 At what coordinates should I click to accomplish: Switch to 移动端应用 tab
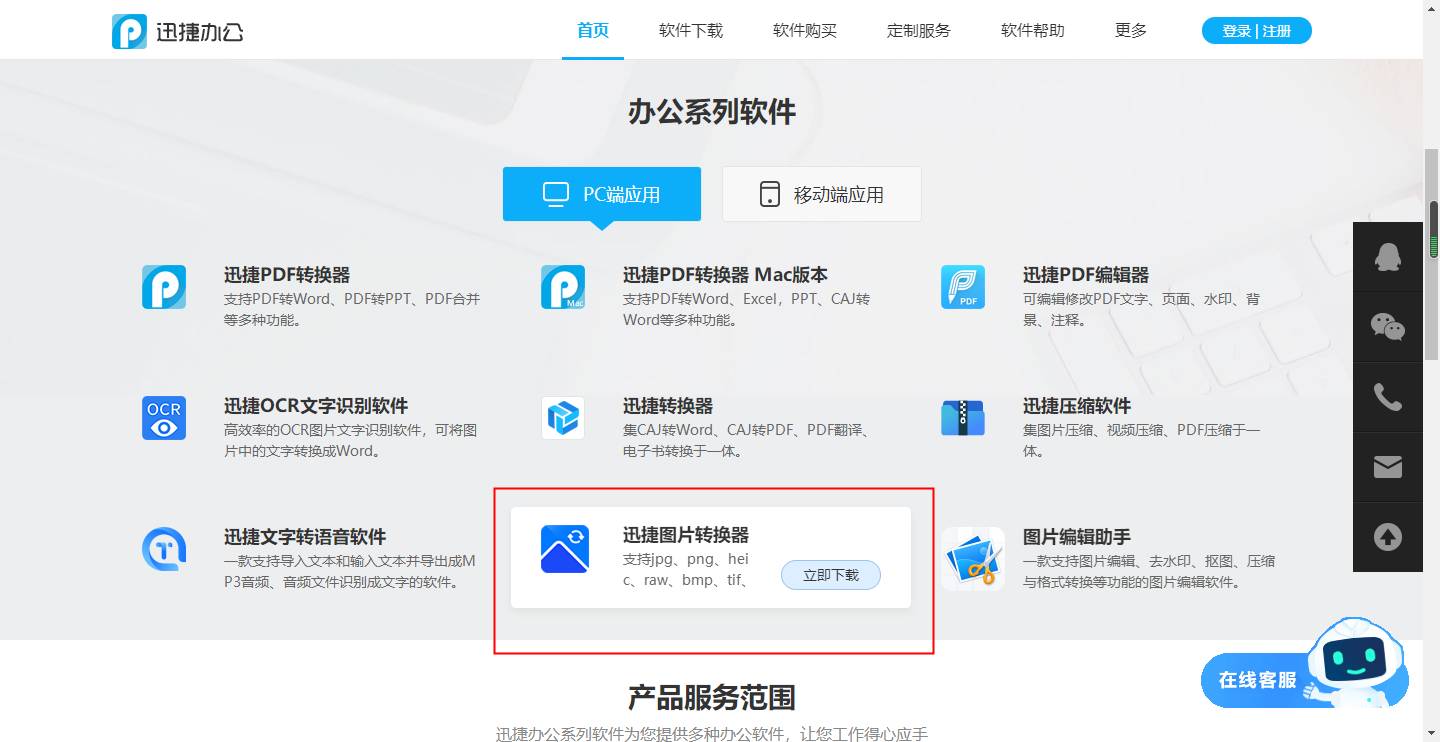tap(822, 194)
